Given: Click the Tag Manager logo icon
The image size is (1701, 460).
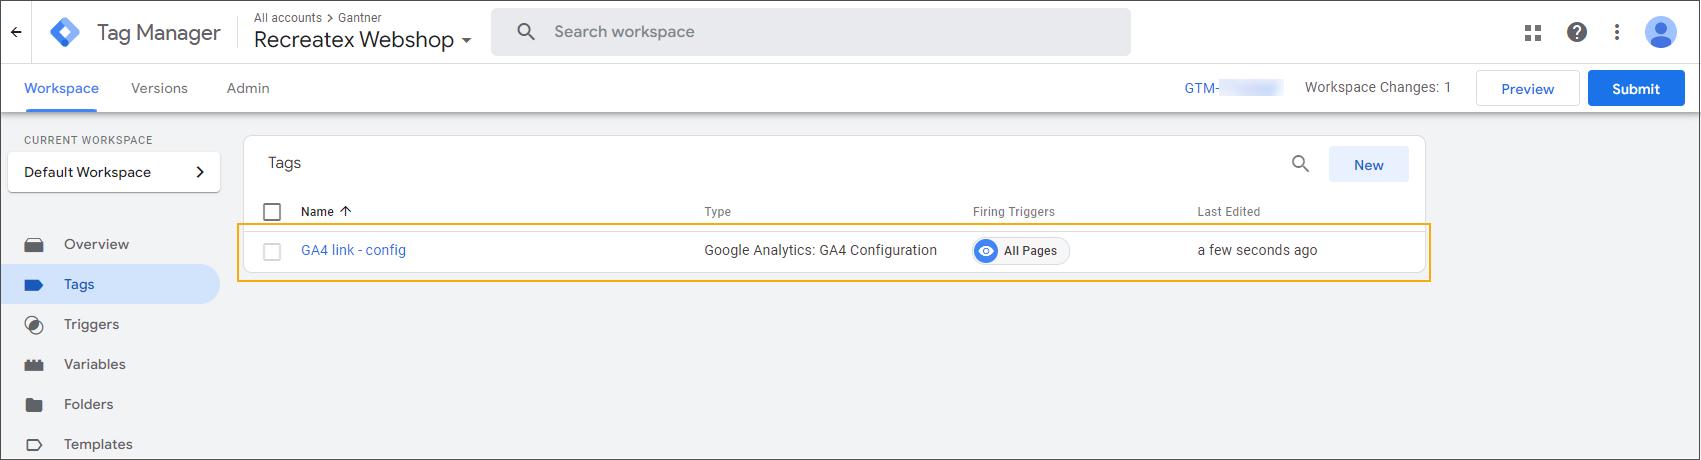Looking at the screenshot, I should [65, 32].
